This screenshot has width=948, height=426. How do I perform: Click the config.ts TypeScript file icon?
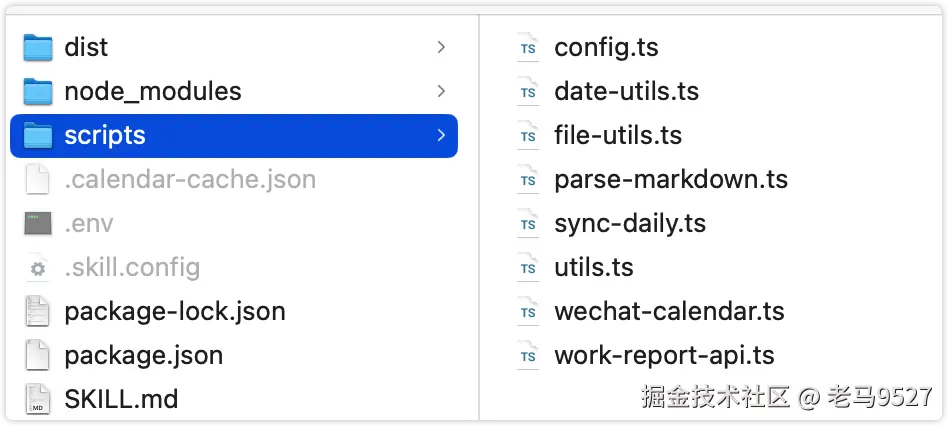pos(528,47)
